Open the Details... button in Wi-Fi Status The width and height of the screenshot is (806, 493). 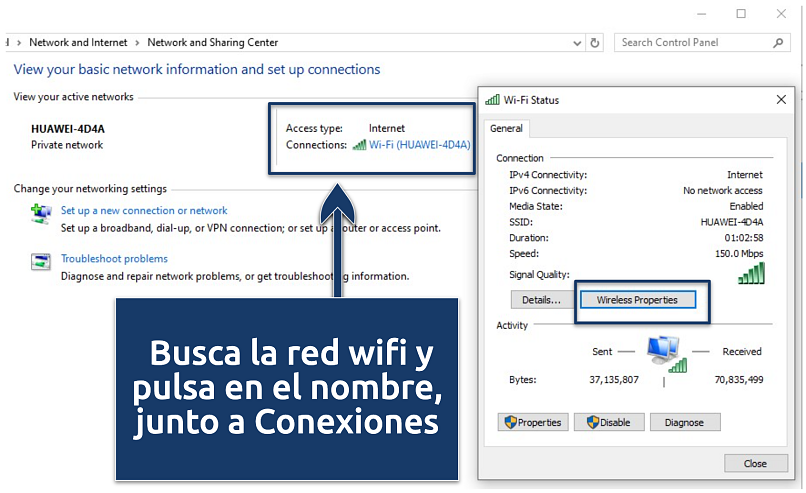(x=541, y=300)
